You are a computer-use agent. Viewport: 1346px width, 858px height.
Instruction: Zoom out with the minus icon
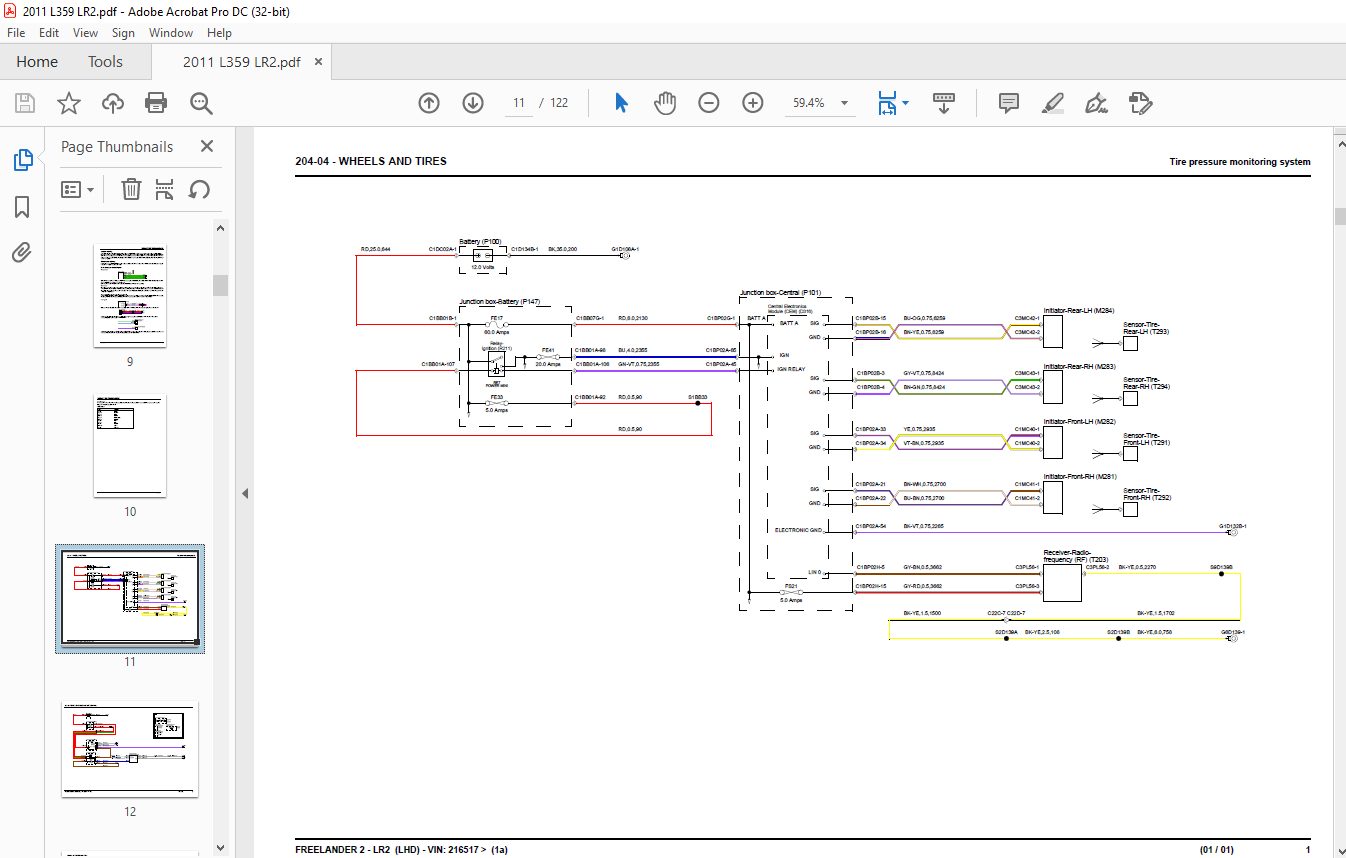(x=709, y=103)
